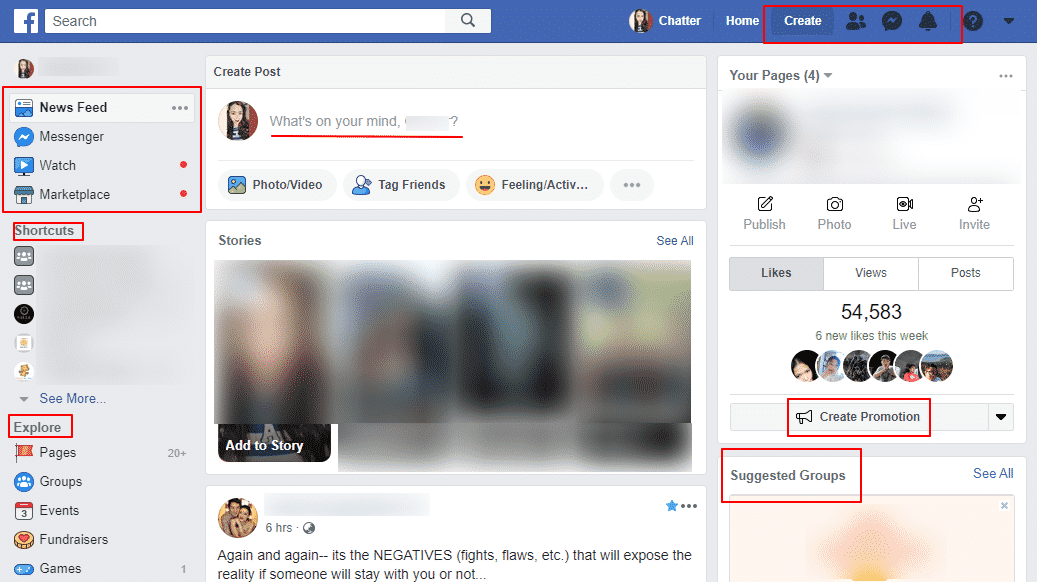This screenshot has width=1037, height=582.
Task: Switch to the Views tab
Action: tap(870, 273)
